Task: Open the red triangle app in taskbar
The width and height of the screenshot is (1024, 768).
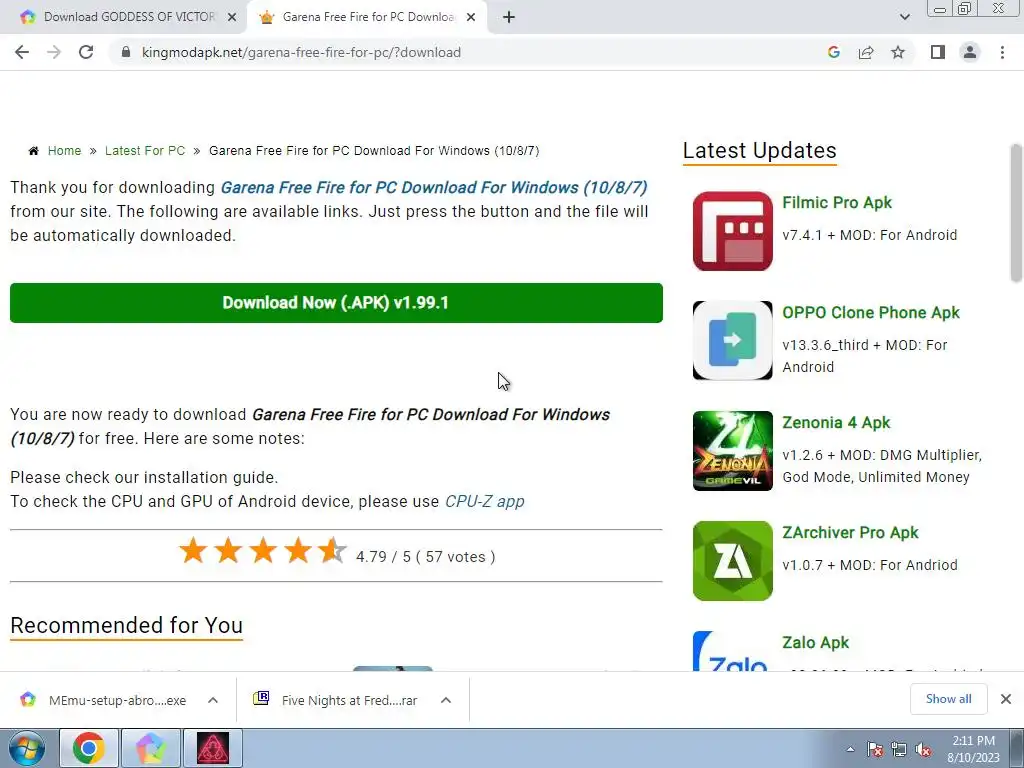Action: [213, 748]
